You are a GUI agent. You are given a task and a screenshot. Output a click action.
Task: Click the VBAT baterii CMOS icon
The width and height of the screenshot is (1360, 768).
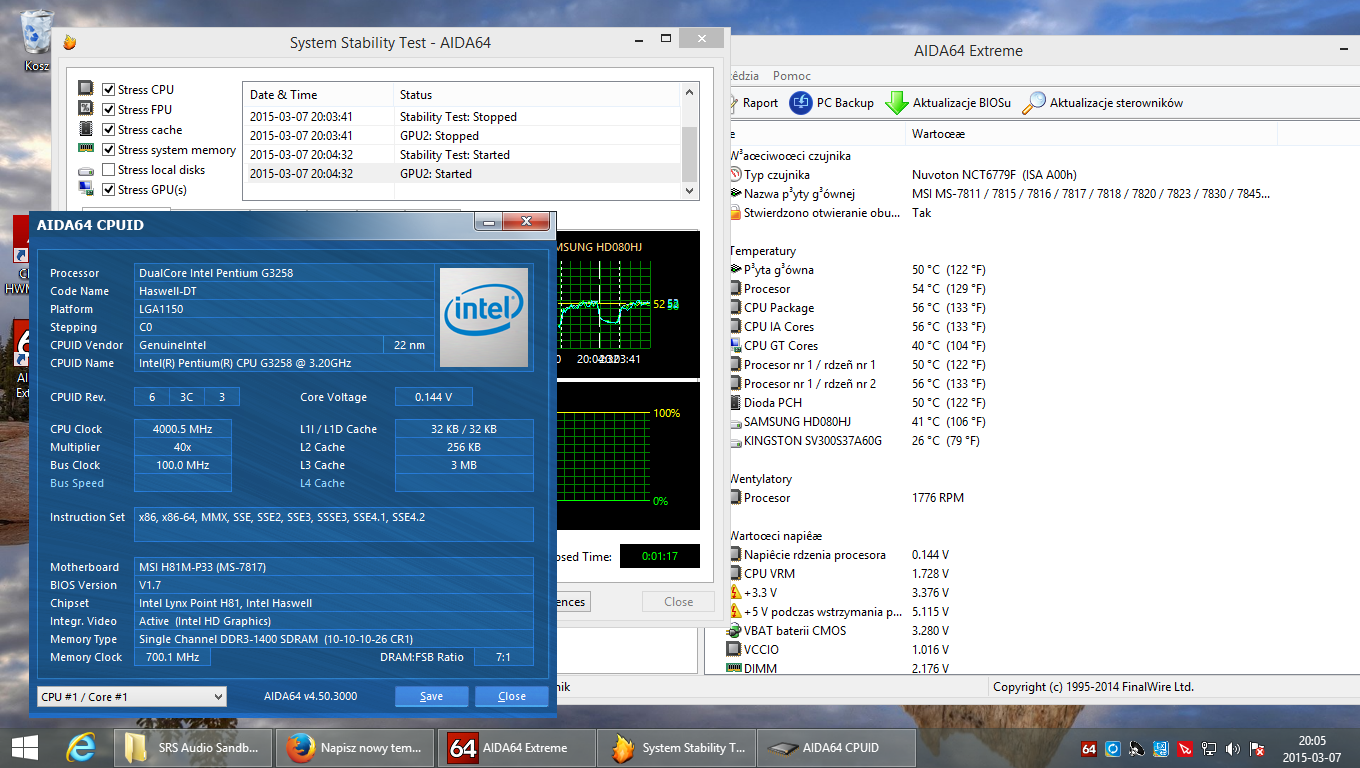point(735,631)
